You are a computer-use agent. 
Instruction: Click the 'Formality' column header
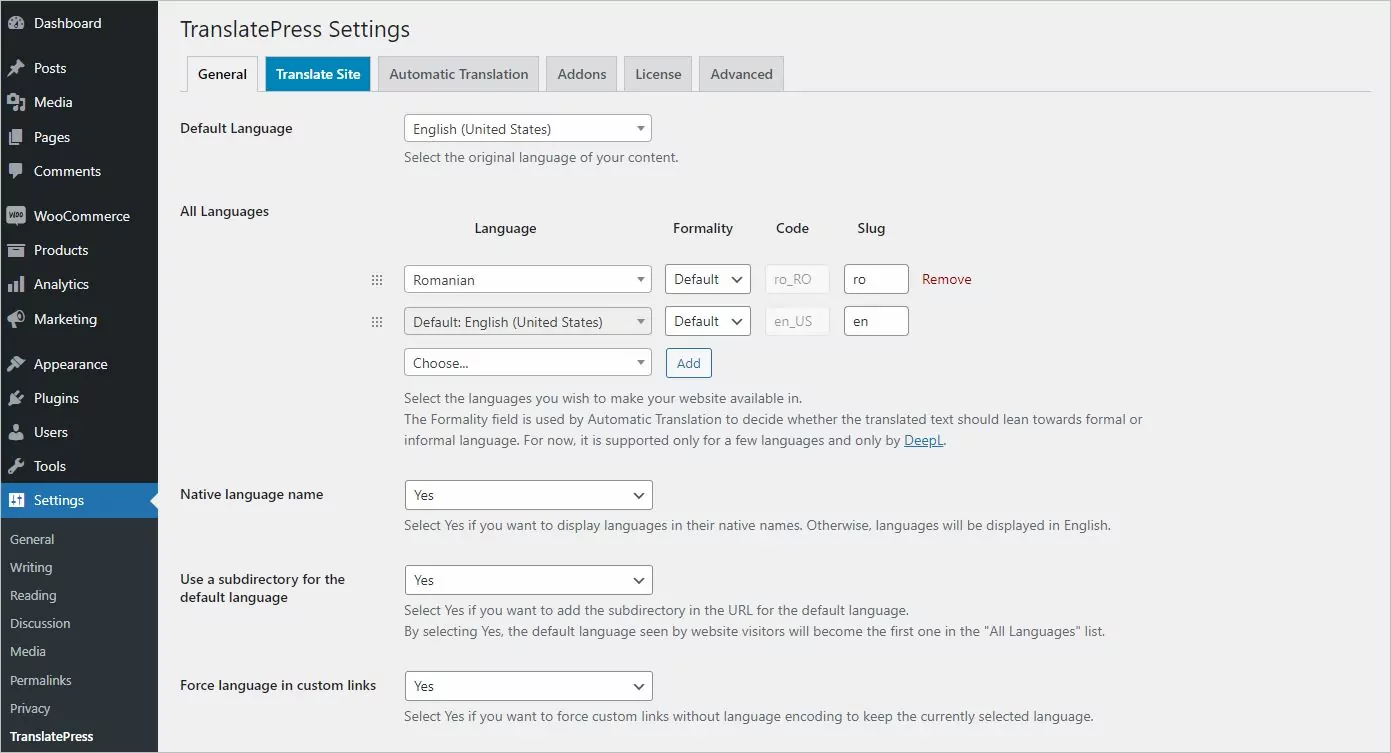coord(703,228)
